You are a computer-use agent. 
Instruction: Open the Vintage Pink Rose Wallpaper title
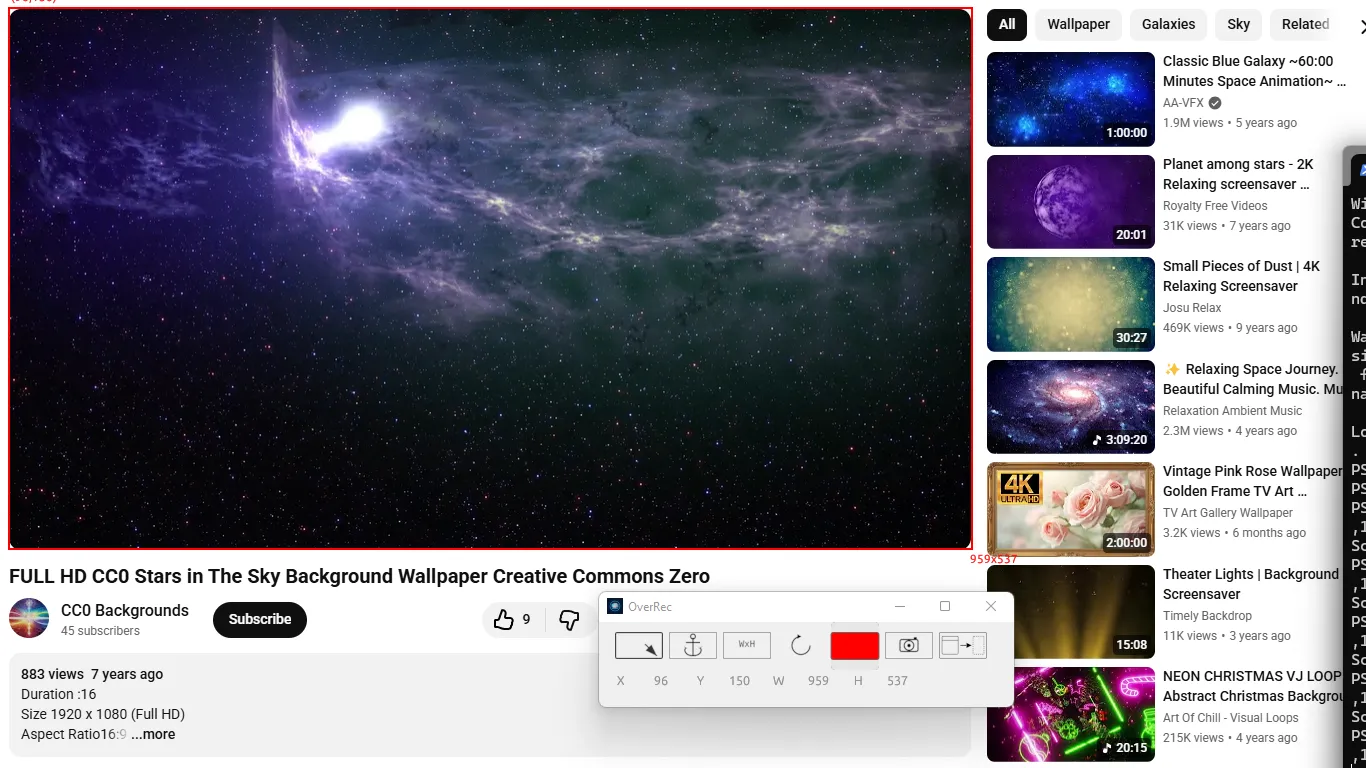coord(1252,481)
